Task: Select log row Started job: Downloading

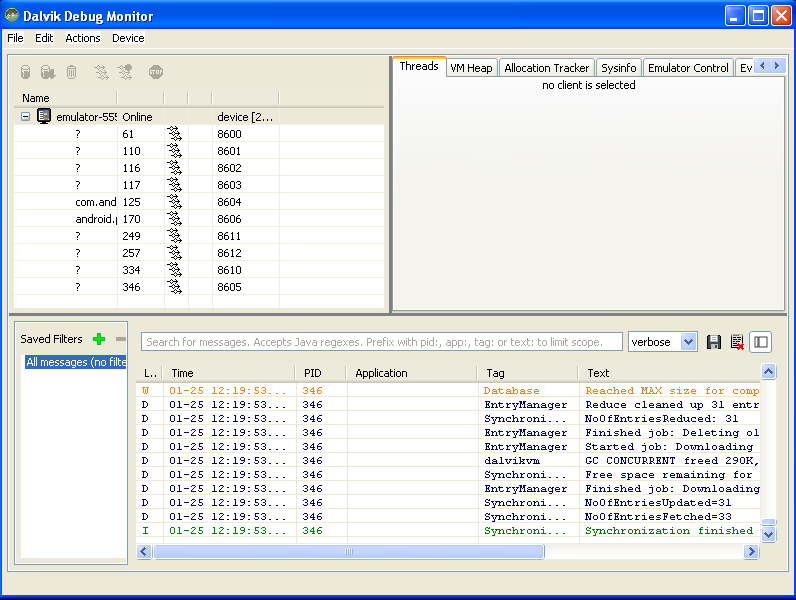Action: click(x=449, y=447)
